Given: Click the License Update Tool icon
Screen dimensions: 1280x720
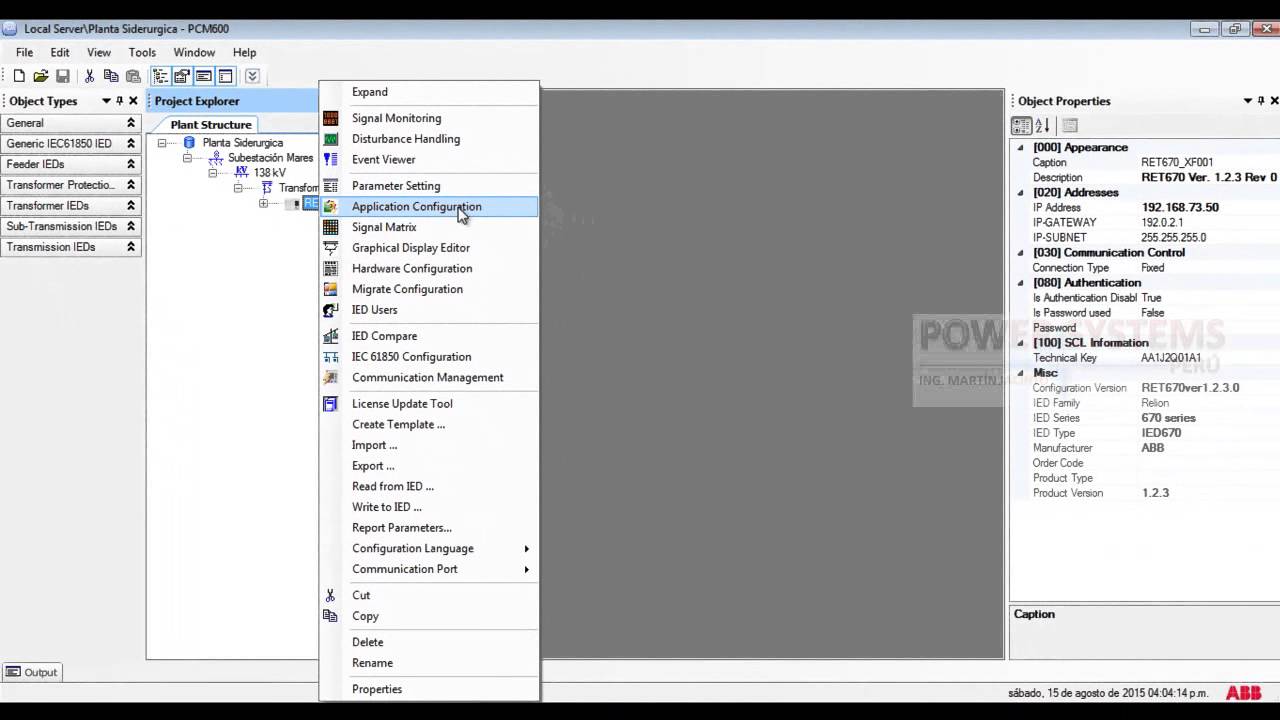Looking at the screenshot, I should tap(331, 404).
